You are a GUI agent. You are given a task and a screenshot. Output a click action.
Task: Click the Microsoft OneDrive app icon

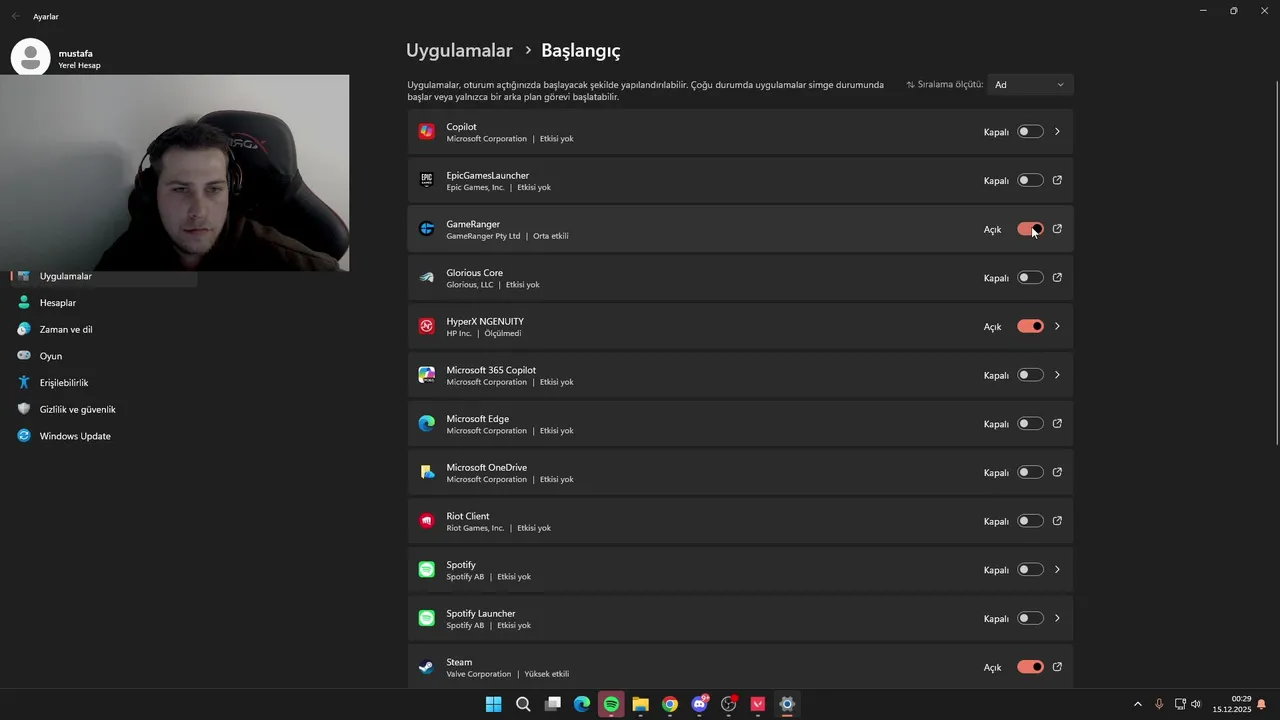(427, 472)
